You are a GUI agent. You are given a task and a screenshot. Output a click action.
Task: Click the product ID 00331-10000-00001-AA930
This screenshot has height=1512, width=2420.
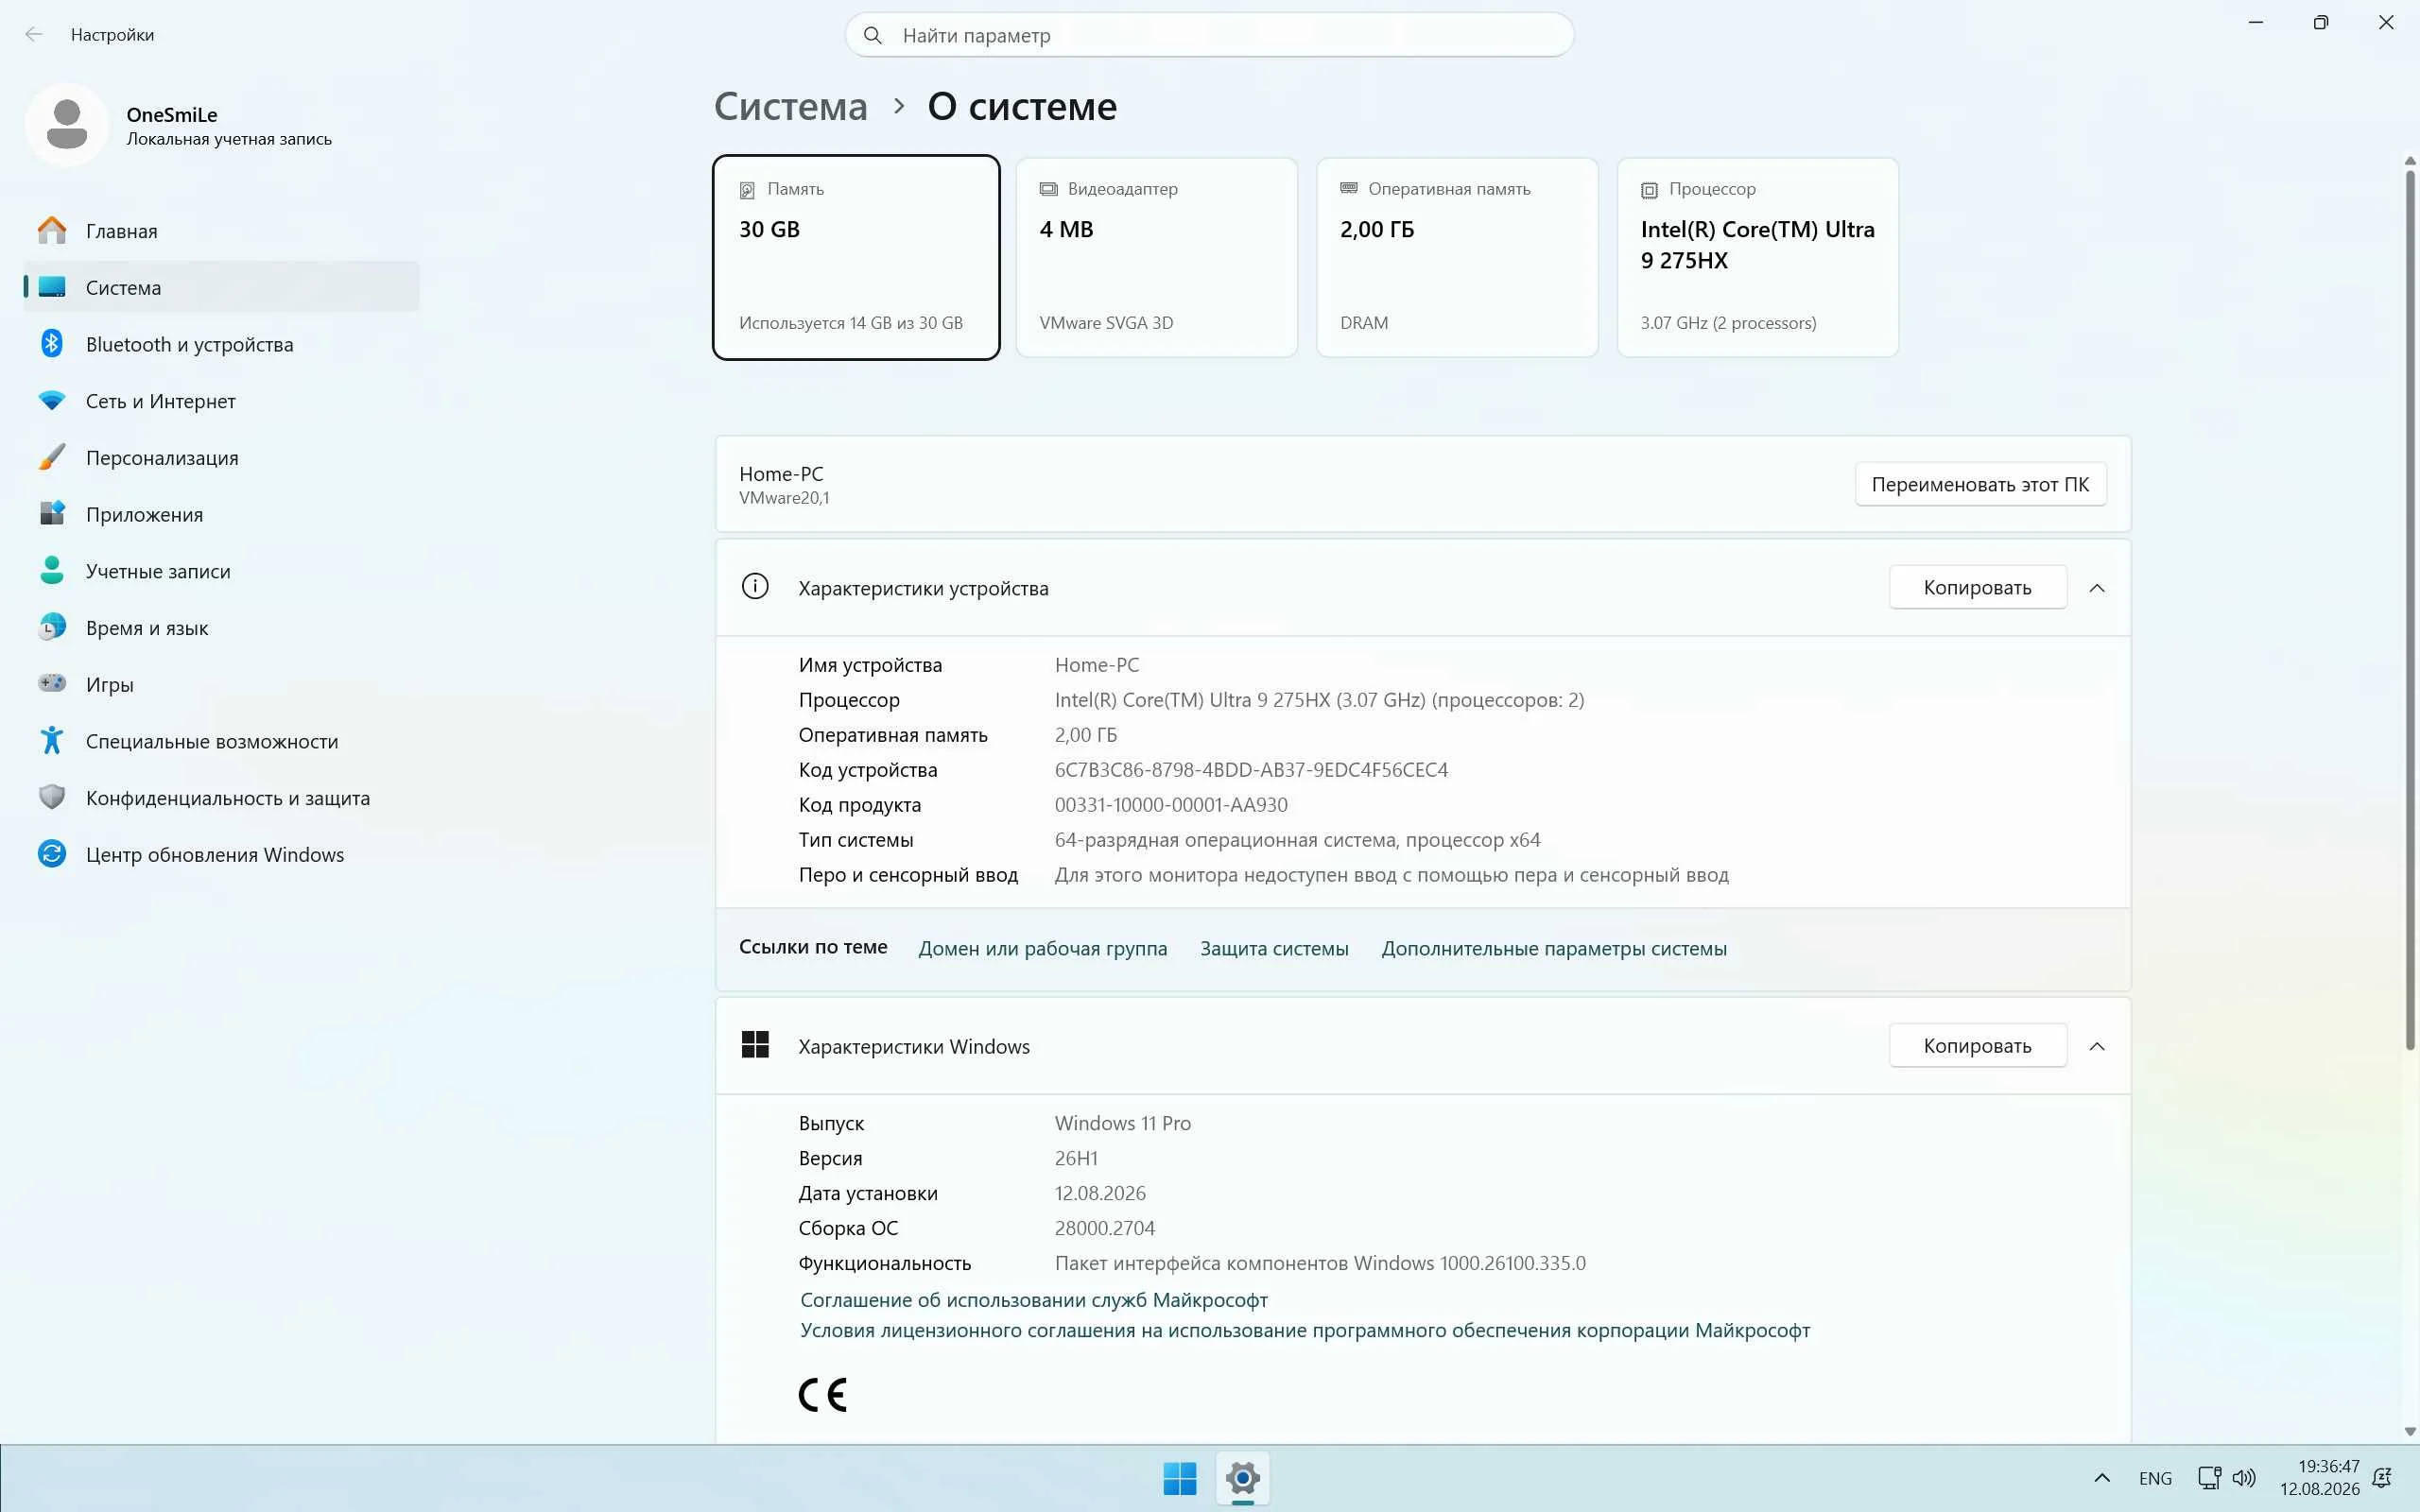[1171, 805]
